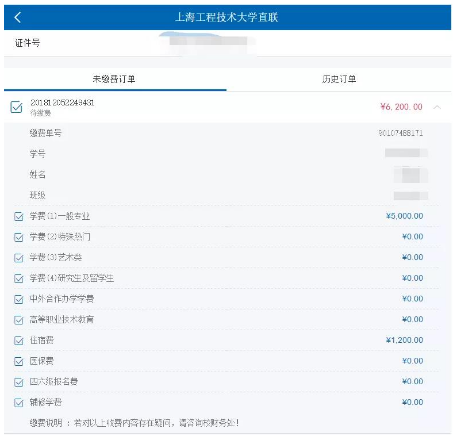Click the 待缴费 status text
457x441 pixels.
click(40, 113)
